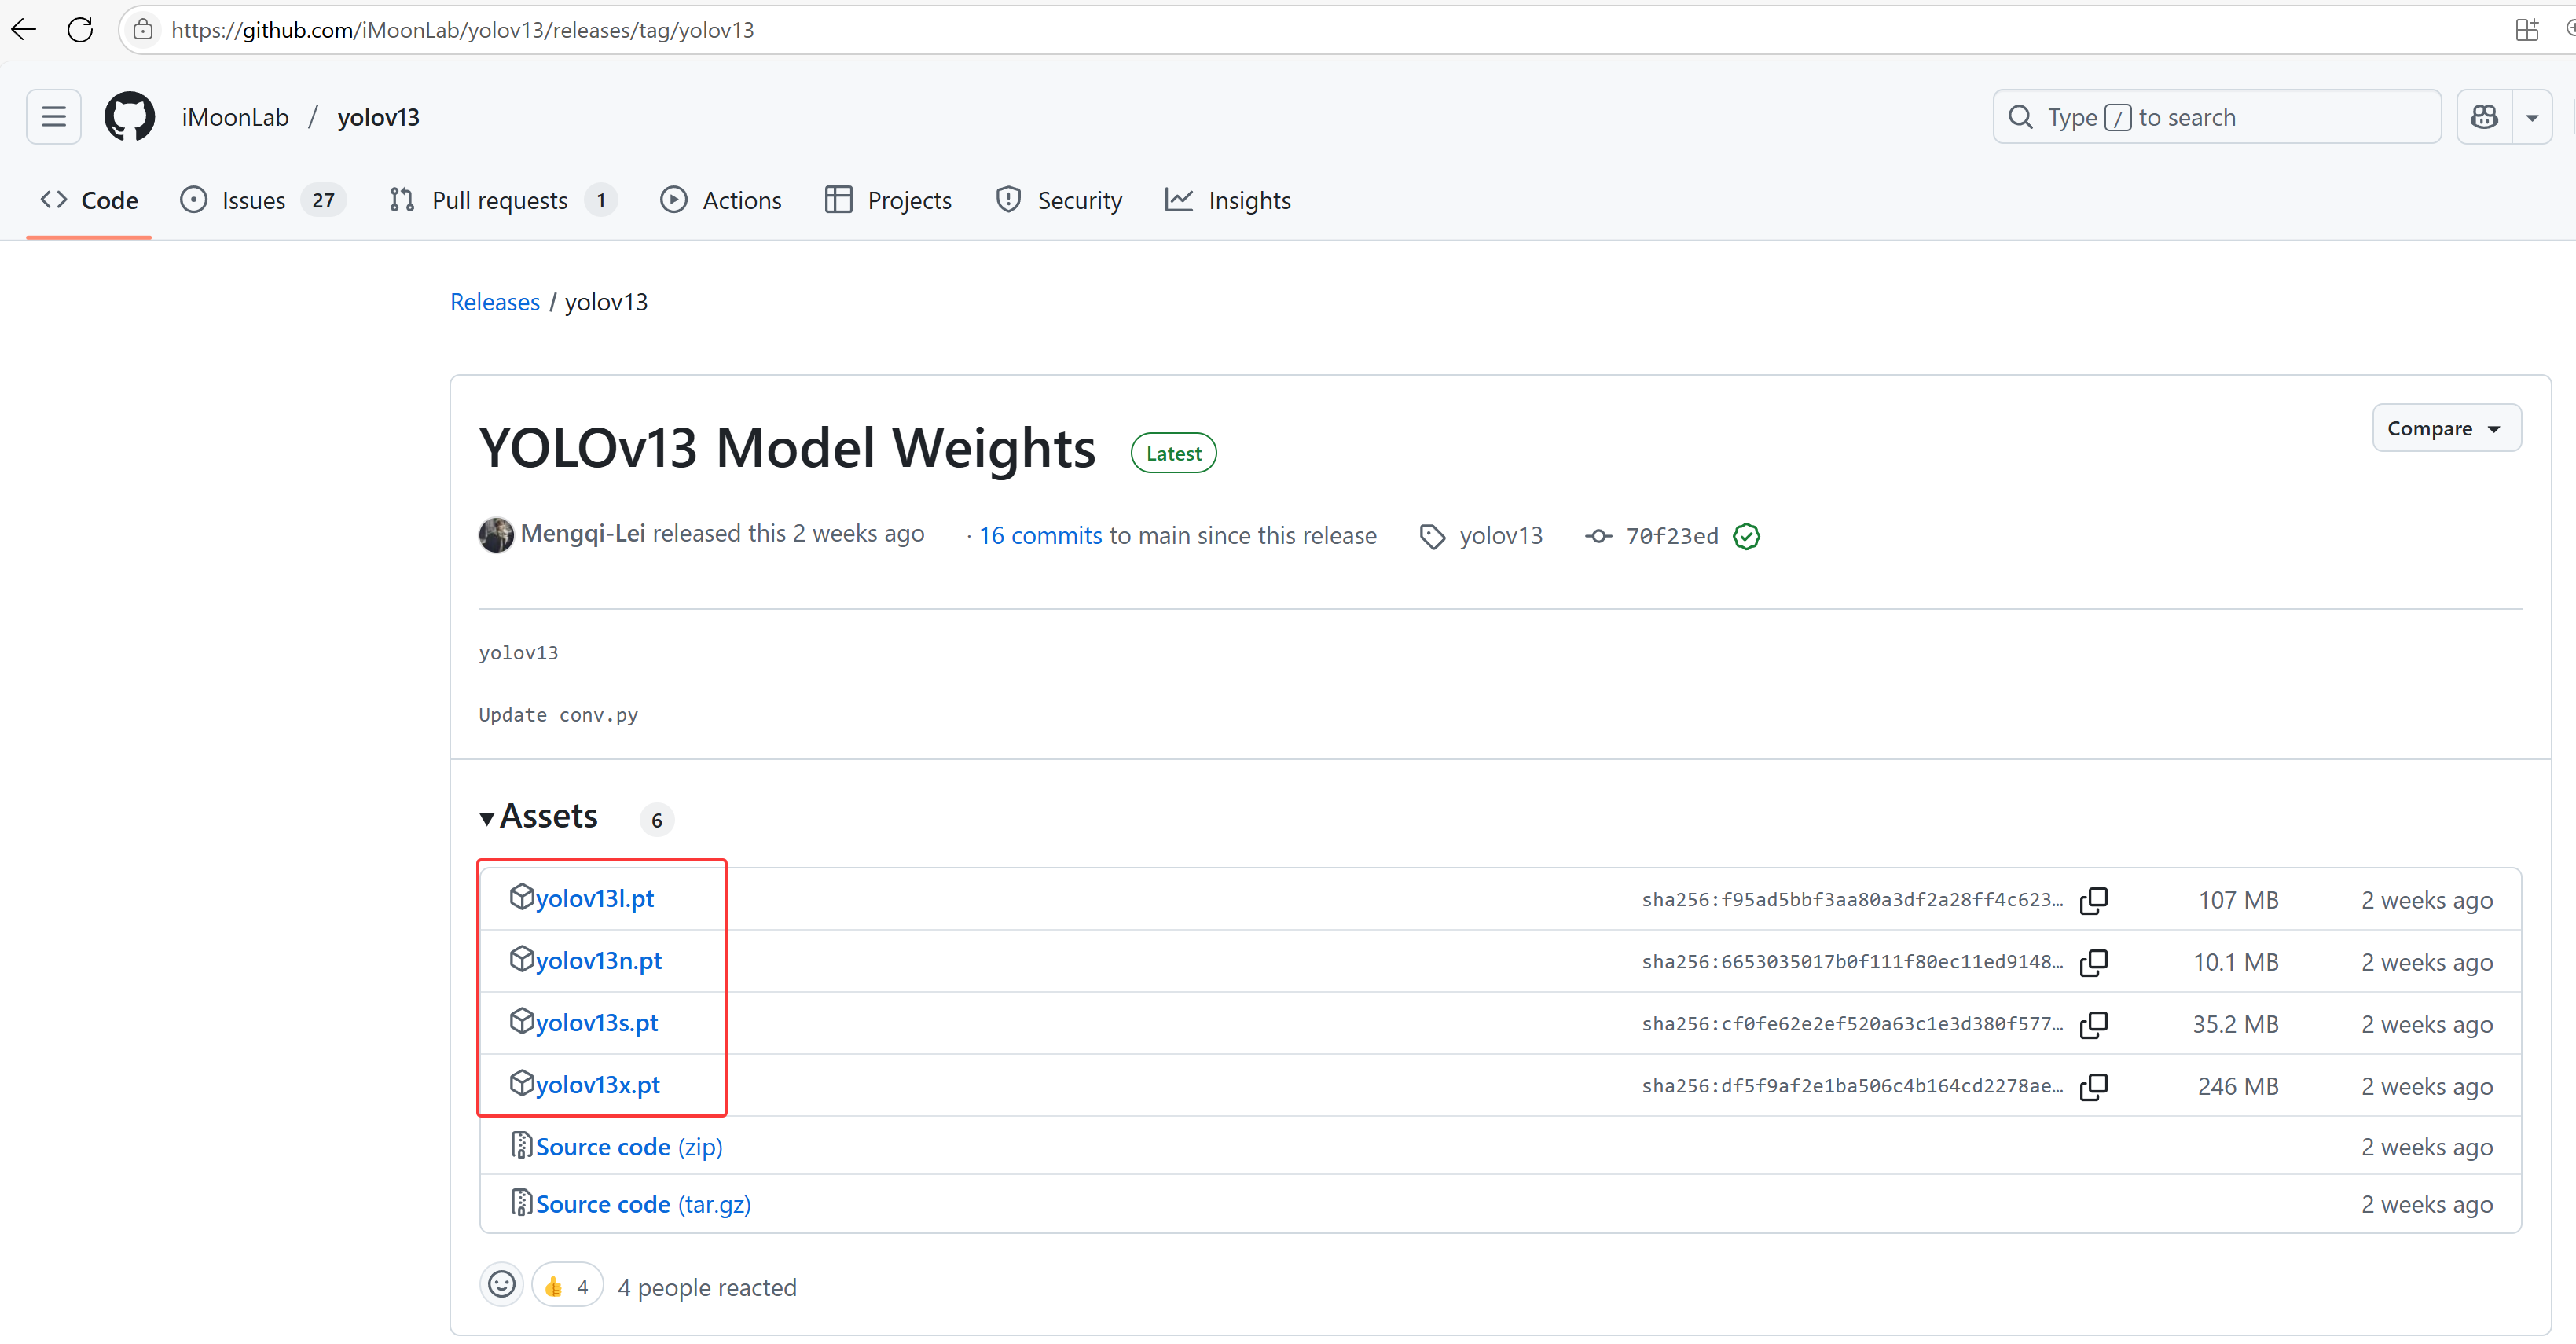
Task: Click the Assets count badge 6
Action: (x=657, y=820)
